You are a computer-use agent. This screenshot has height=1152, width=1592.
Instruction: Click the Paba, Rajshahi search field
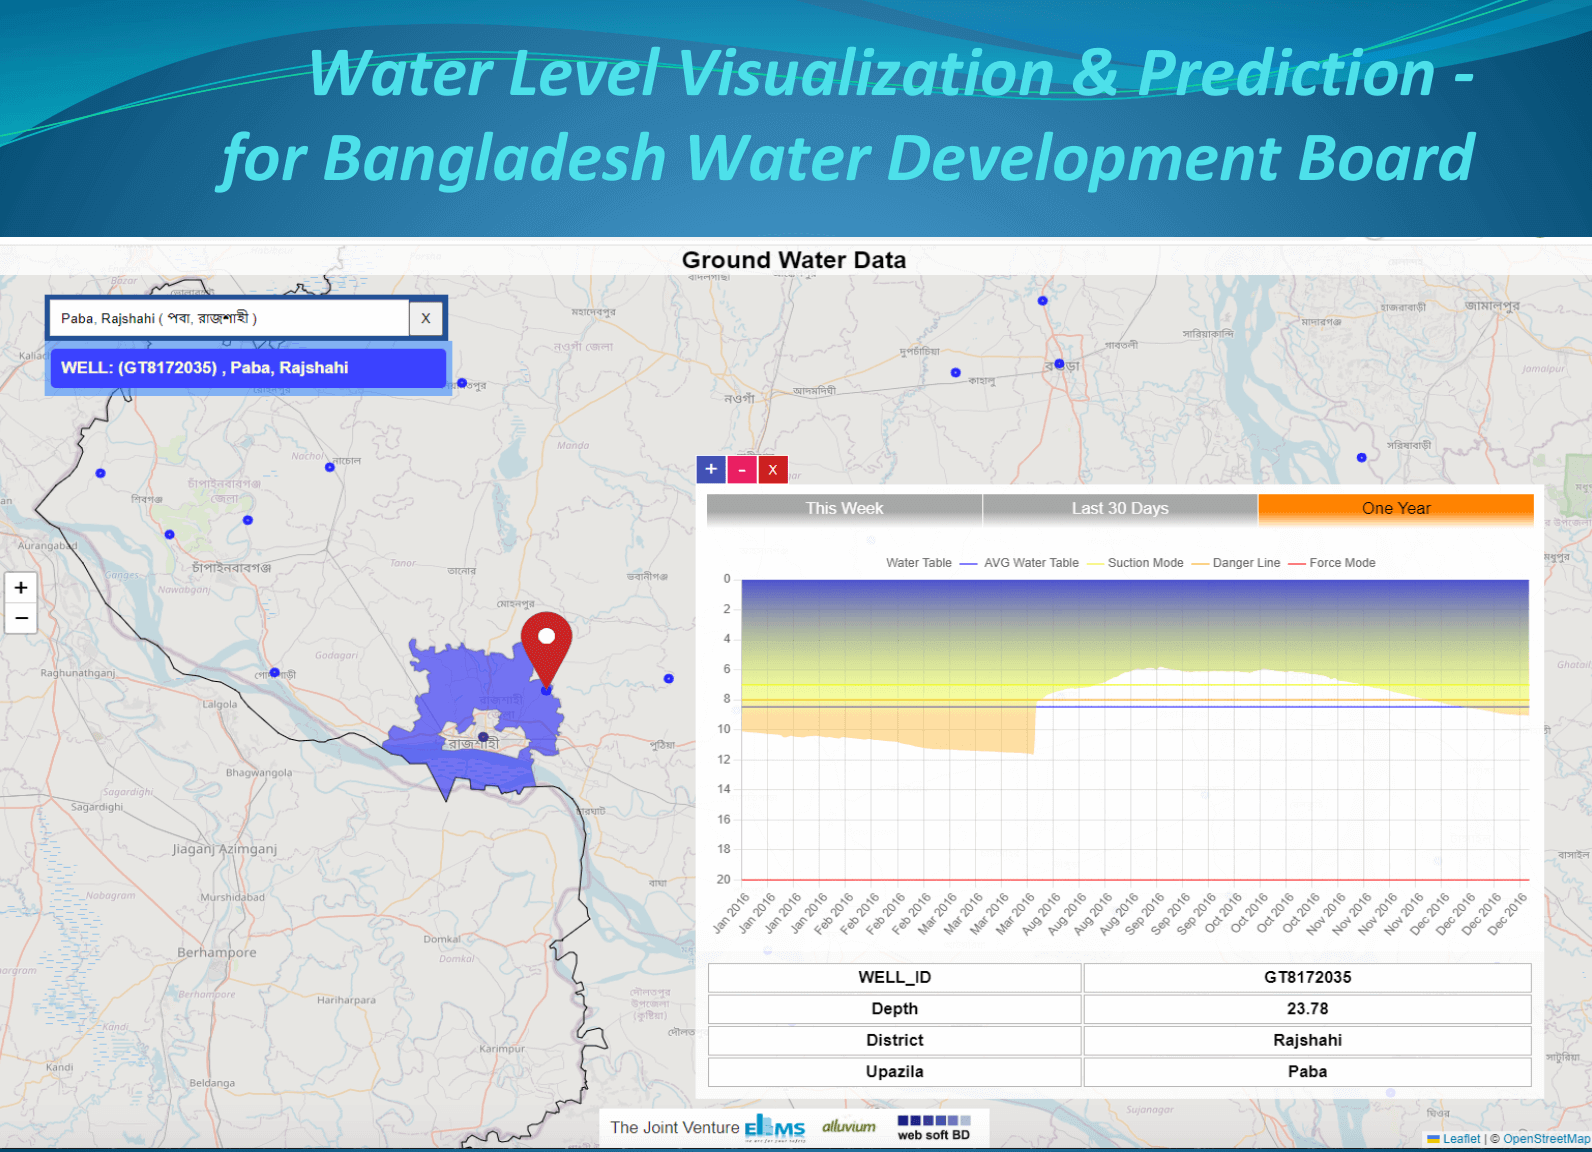pyautogui.click(x=229, y=318)
